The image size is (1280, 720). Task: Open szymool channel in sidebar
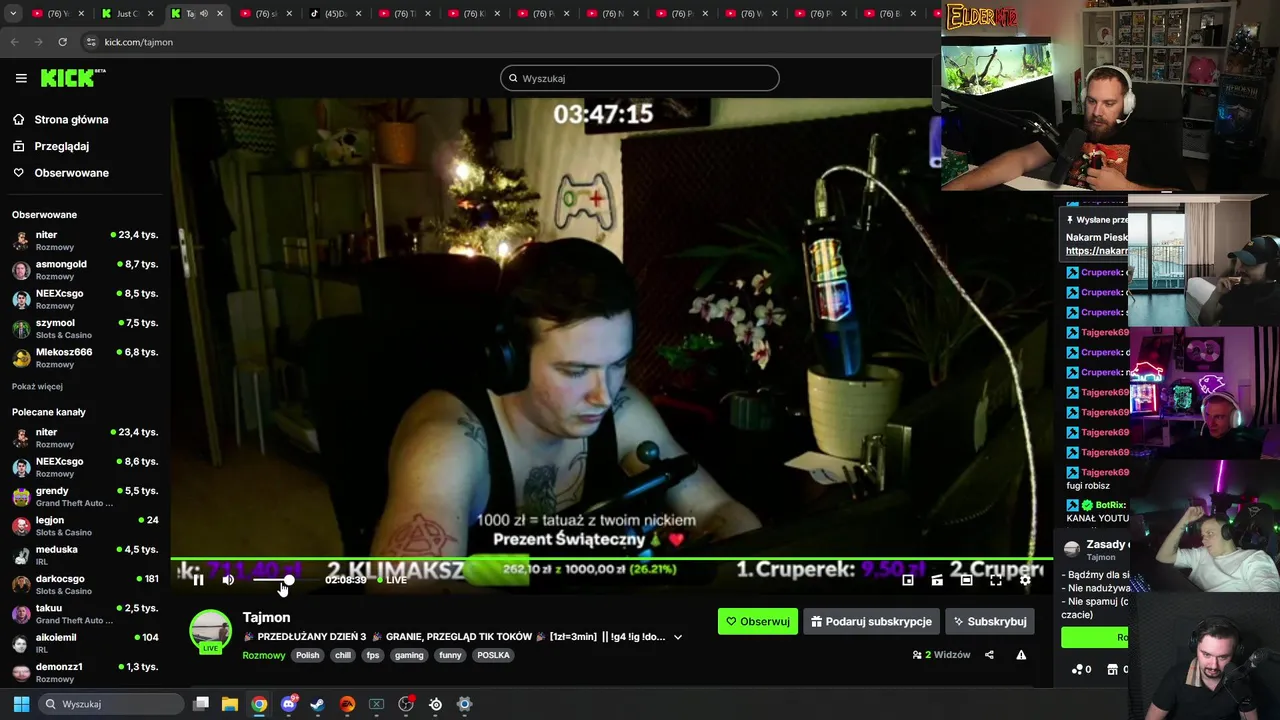tap(85, 328)
